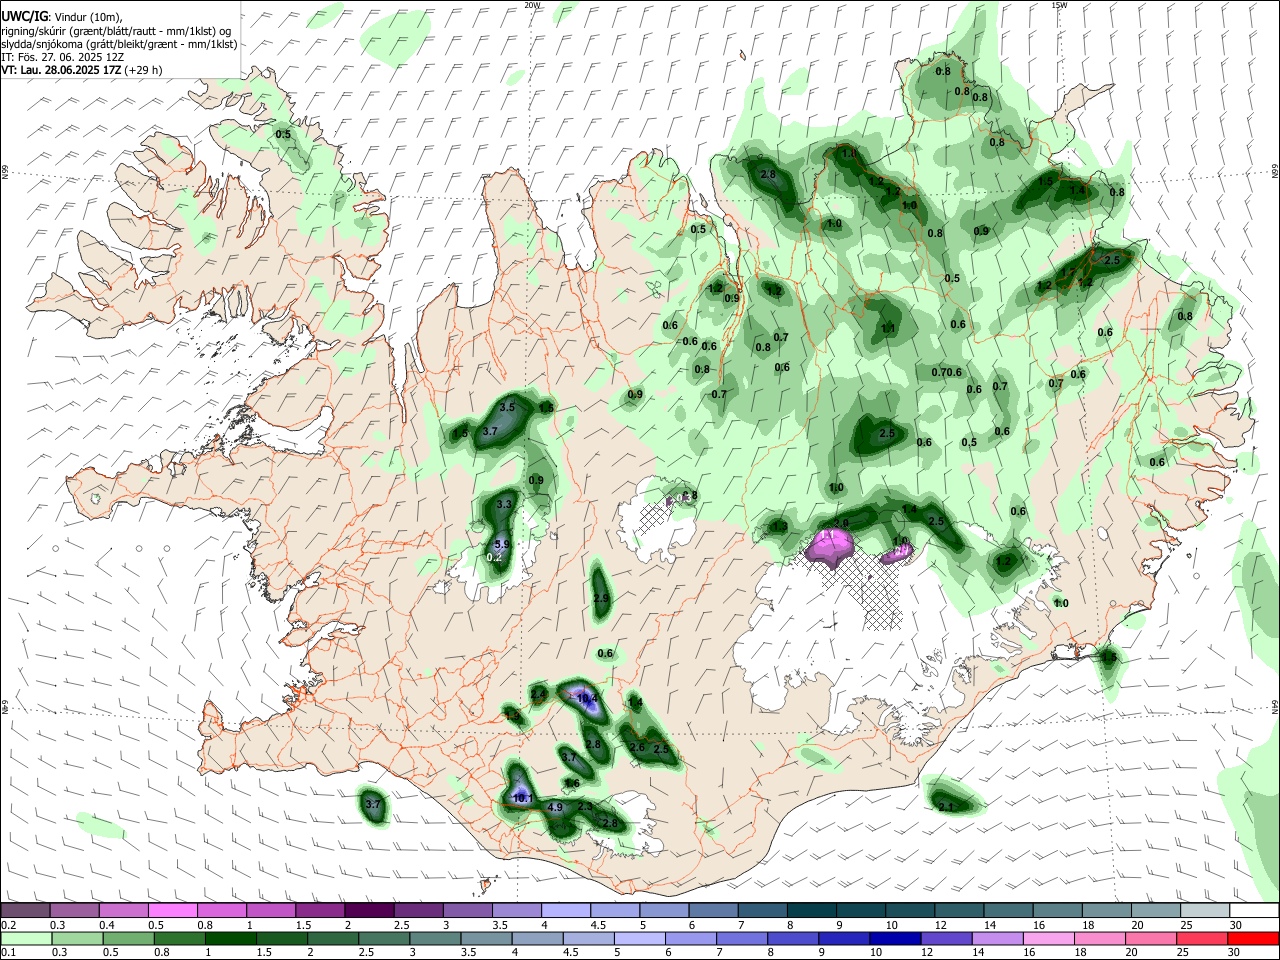Screen dimensions: 1280x960
Task: Select the 5.9 precipitation value
Action: [x=503, y=544]
